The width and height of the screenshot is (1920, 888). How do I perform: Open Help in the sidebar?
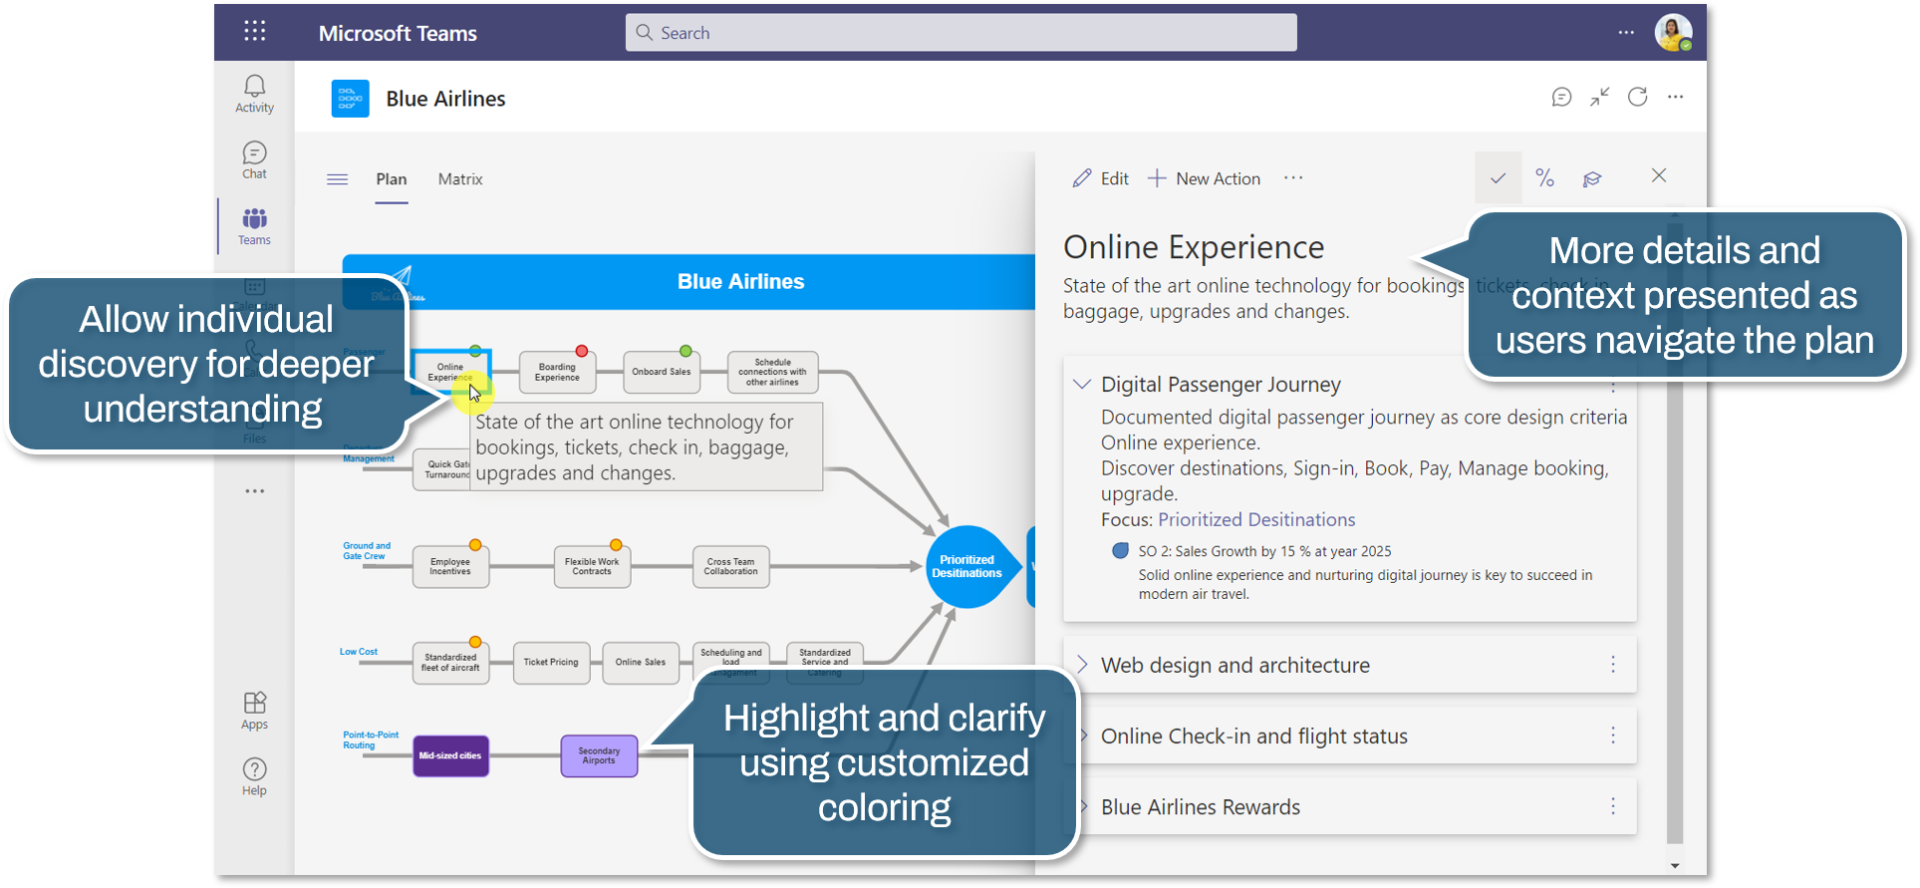(x=254, y=777)
